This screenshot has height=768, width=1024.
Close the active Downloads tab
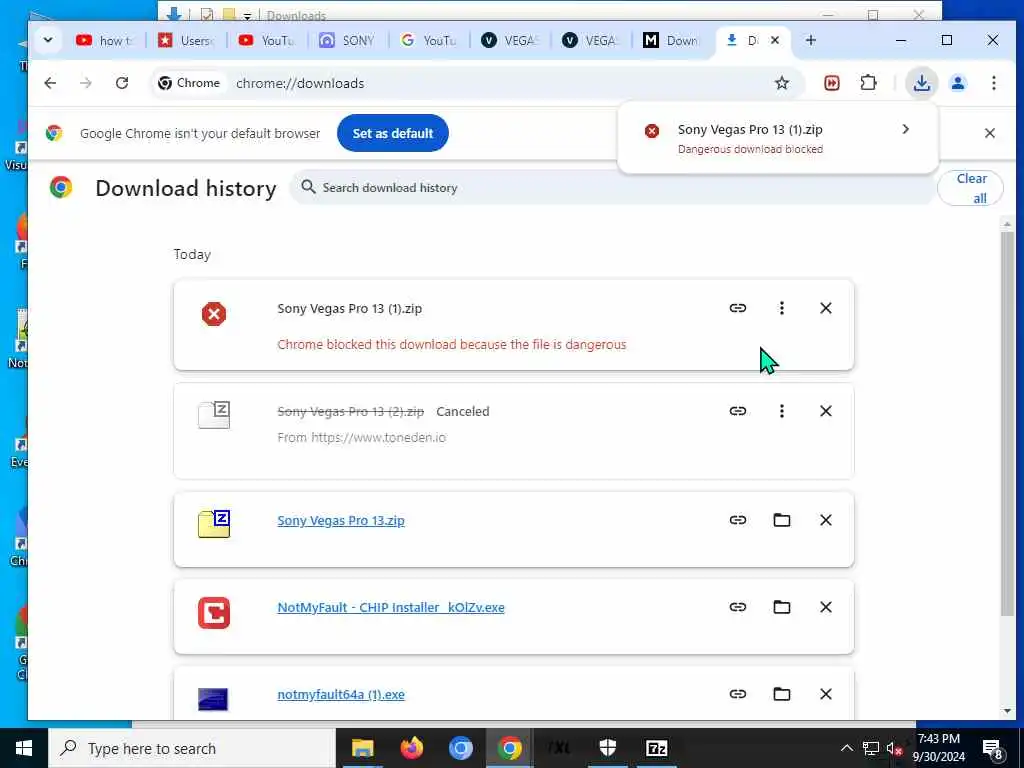[x=775, y=40]
